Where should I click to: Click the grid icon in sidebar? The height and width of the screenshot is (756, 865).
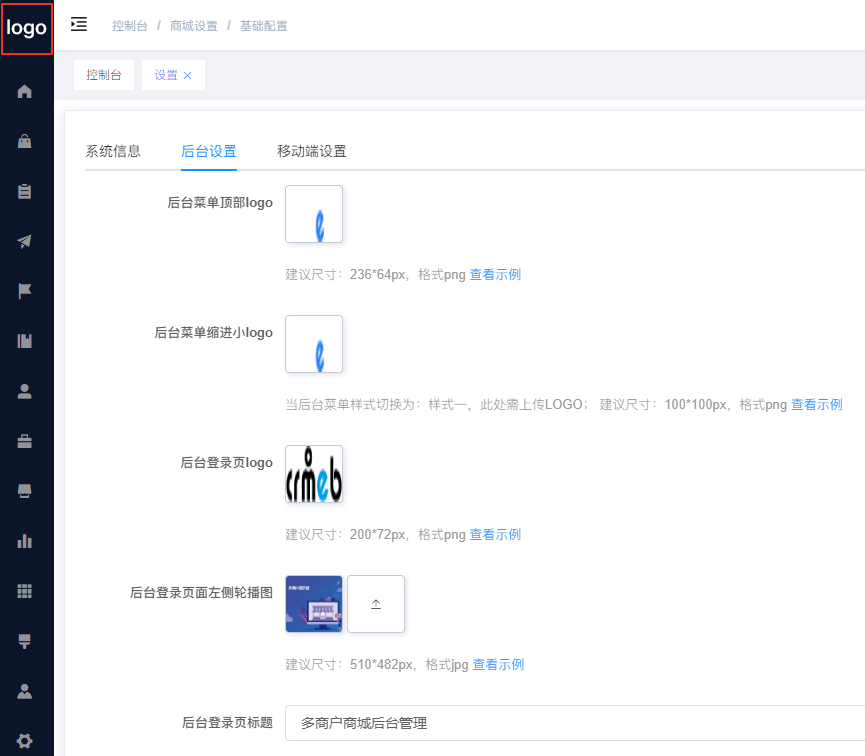pyautogui.click(x=25, y=591)
